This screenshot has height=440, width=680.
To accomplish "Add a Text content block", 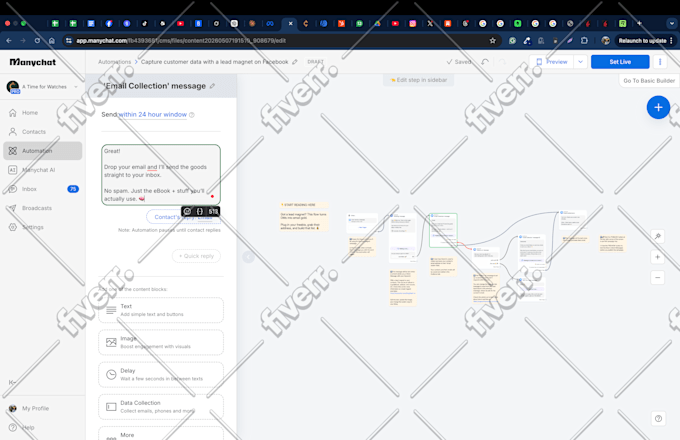I will [161, 310].
